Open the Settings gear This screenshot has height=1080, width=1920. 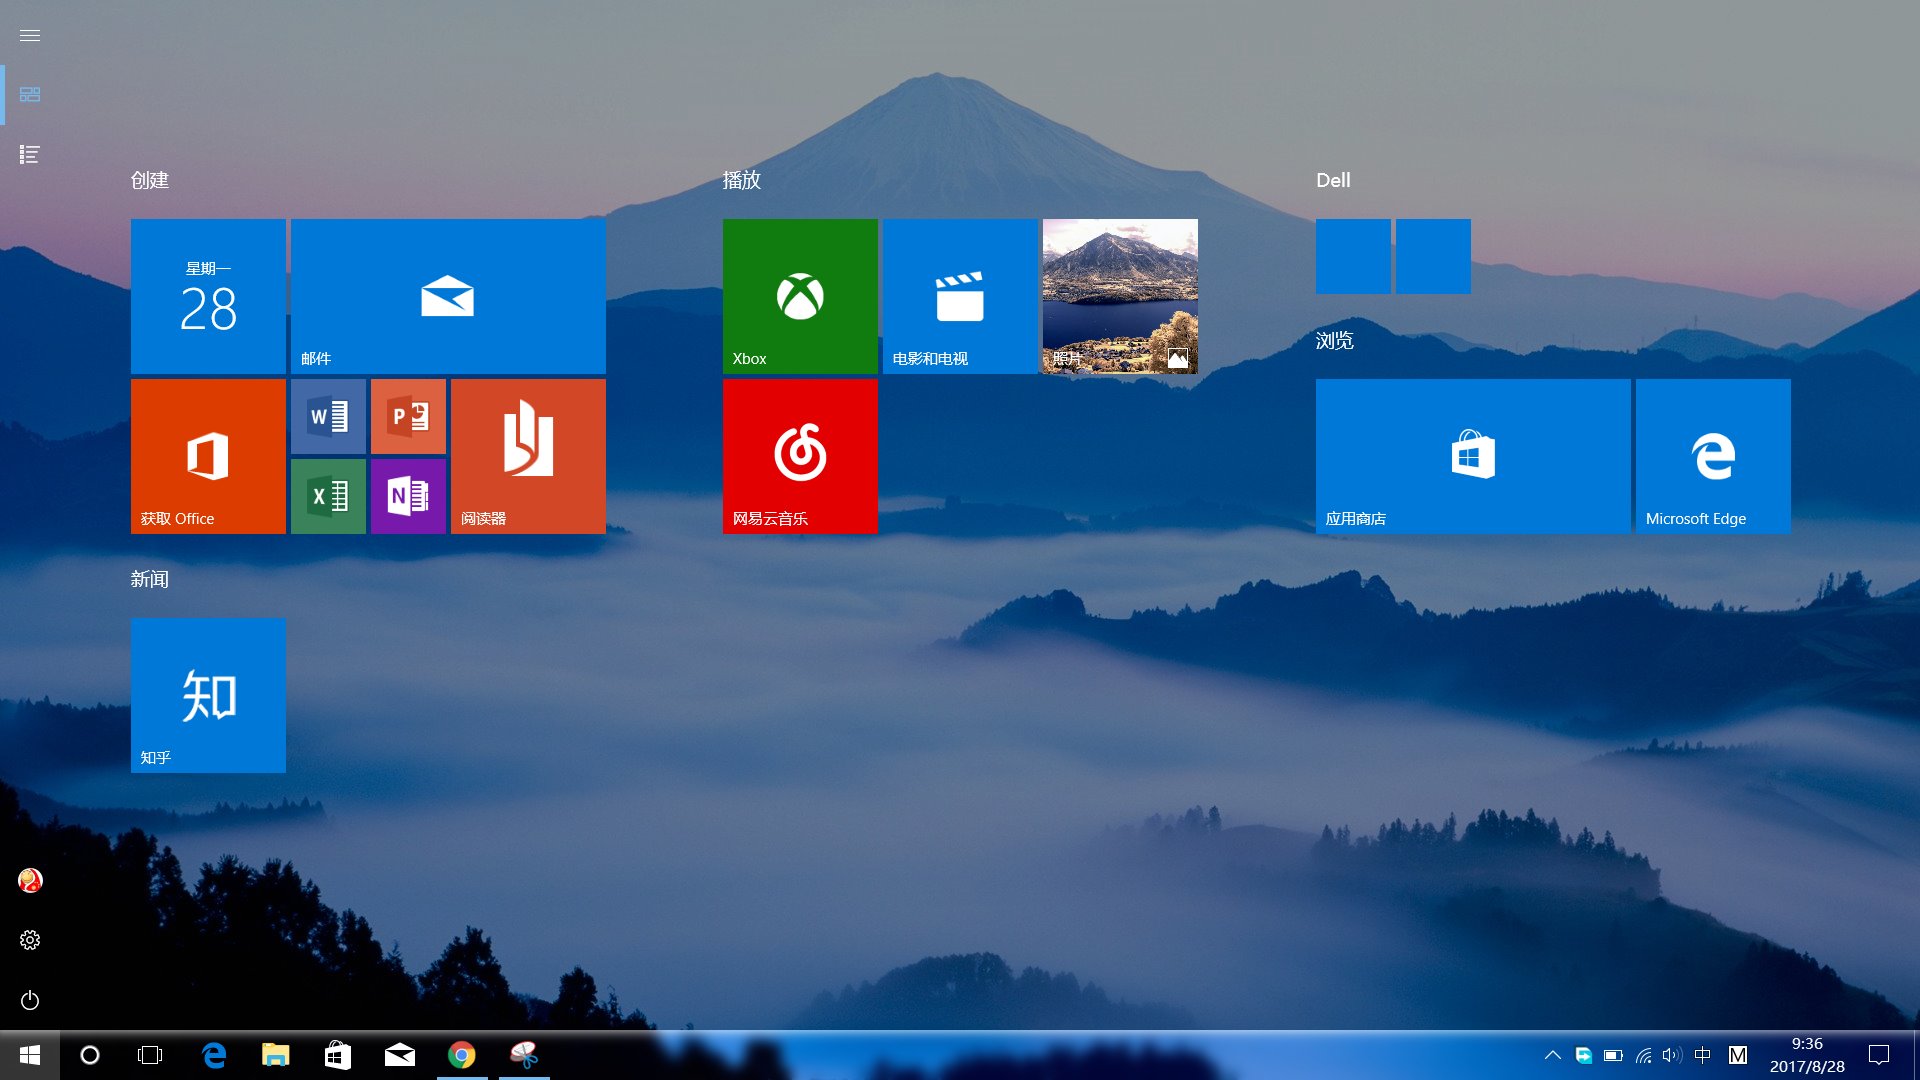click(x=30, y=940)
